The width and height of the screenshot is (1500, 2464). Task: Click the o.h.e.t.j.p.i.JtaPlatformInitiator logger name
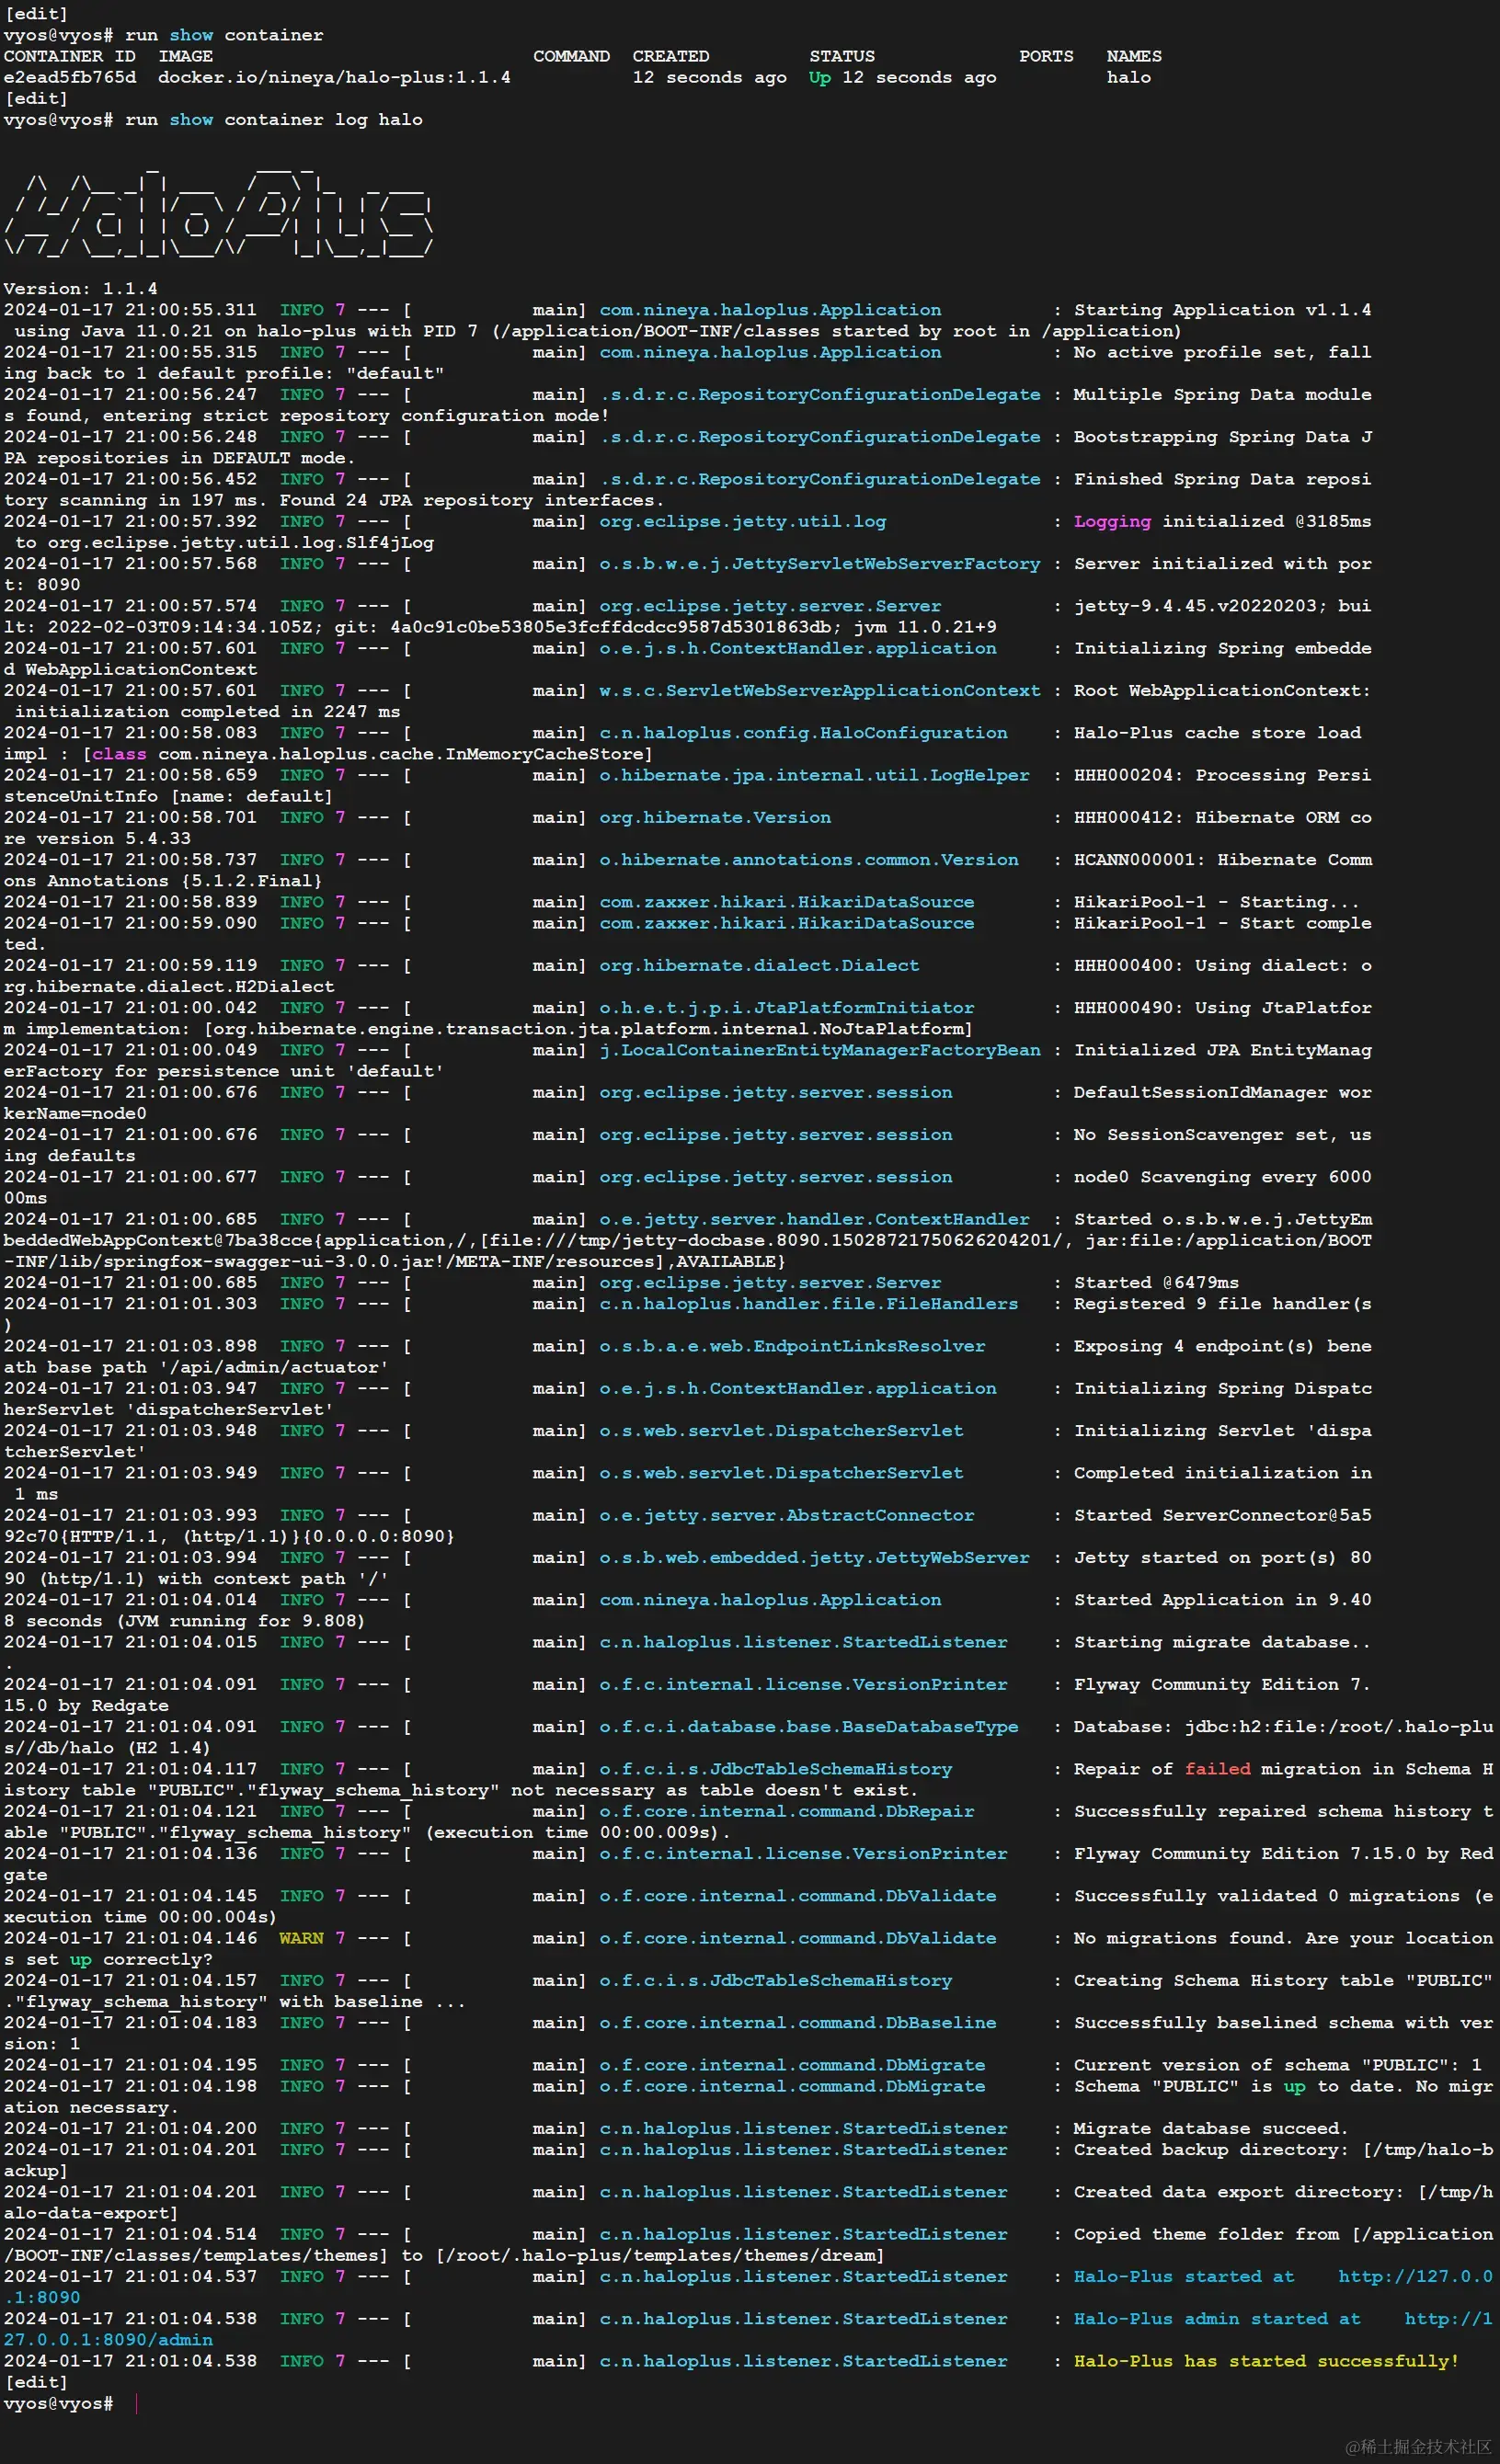(x=787, y=1007)
